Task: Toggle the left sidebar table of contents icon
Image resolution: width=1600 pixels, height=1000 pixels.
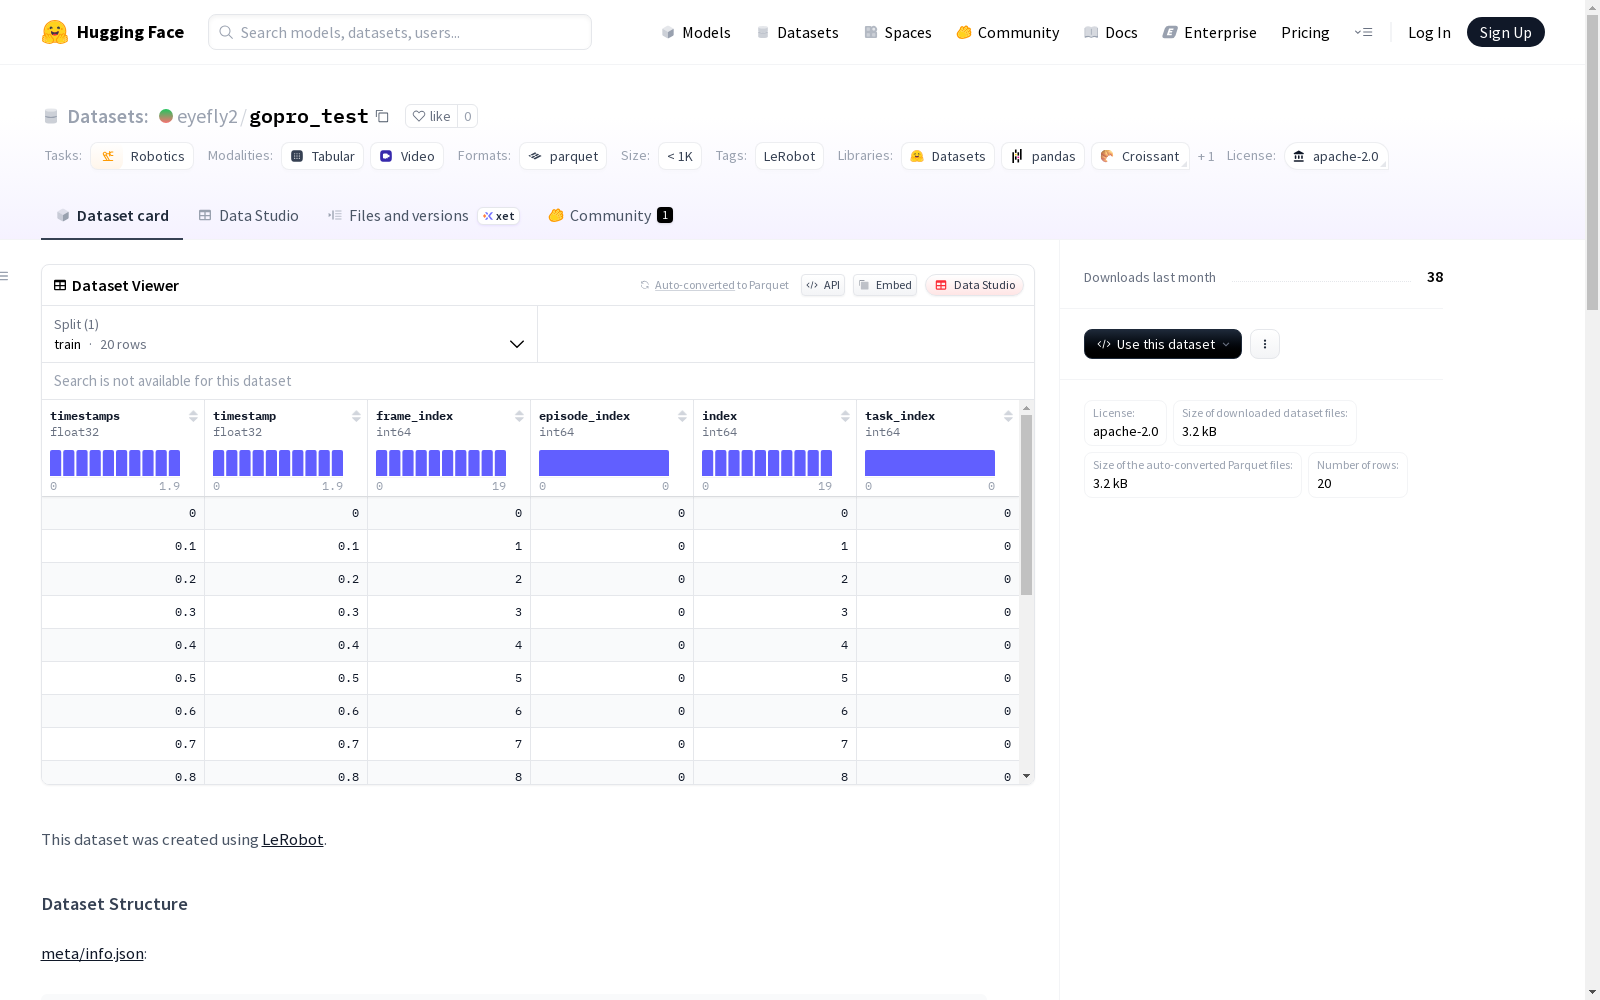Action: [5, 276]
